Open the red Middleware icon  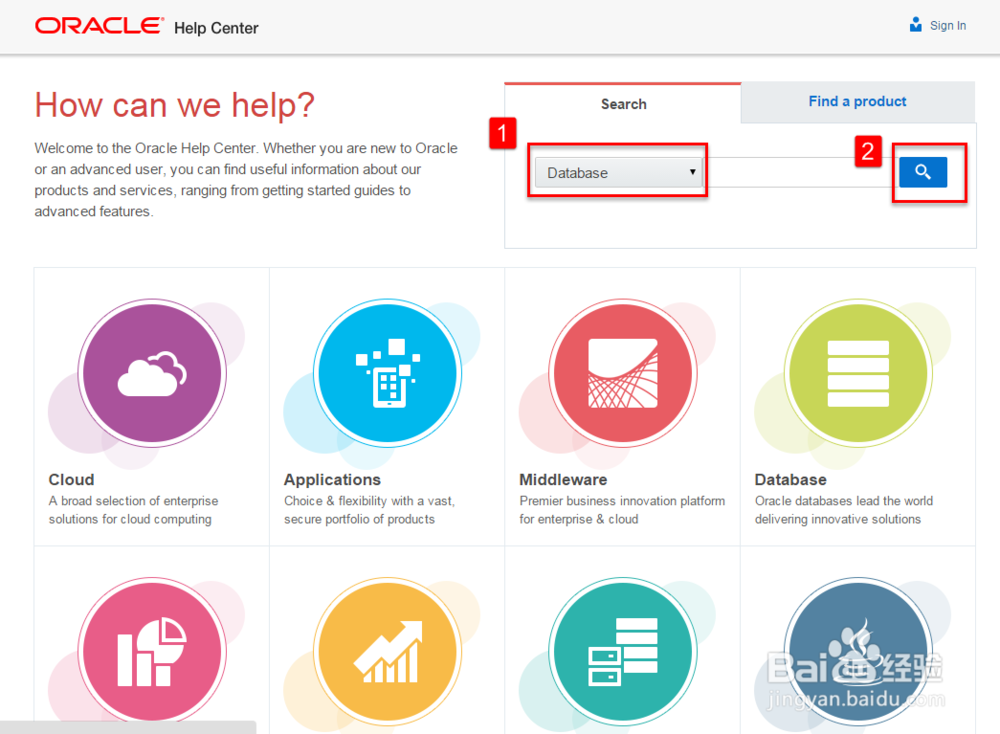(x=622, y=373)
